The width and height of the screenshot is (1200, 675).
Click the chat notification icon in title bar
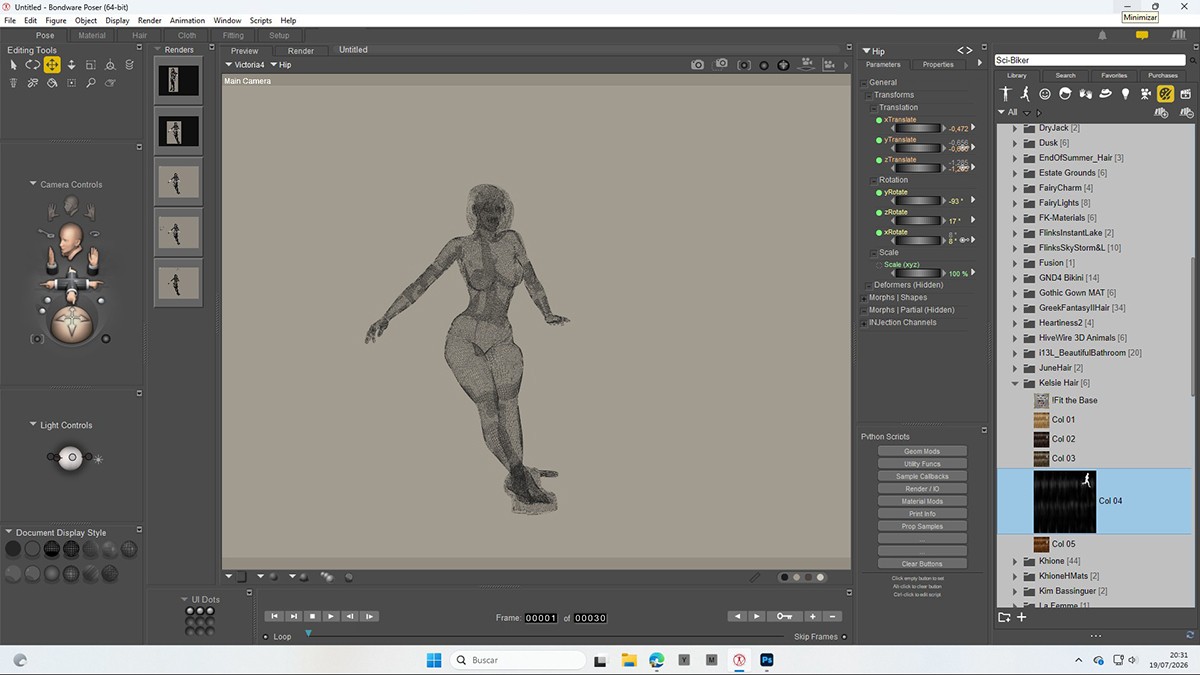(x=1142, y=35)
